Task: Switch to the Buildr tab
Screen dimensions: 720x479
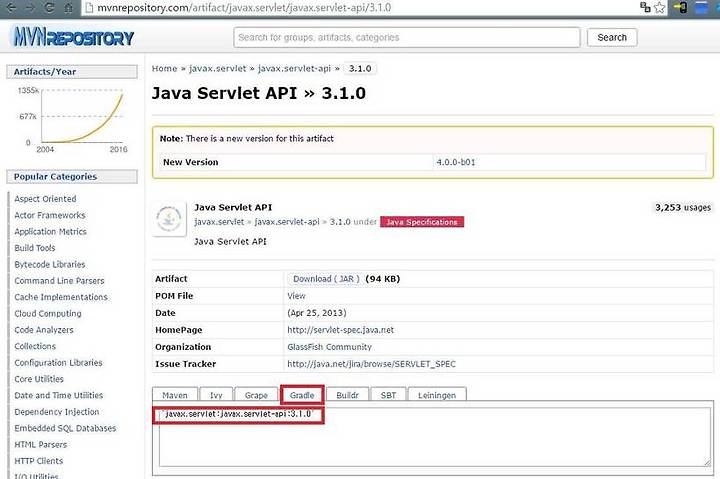Action: [x=347, y=395]
